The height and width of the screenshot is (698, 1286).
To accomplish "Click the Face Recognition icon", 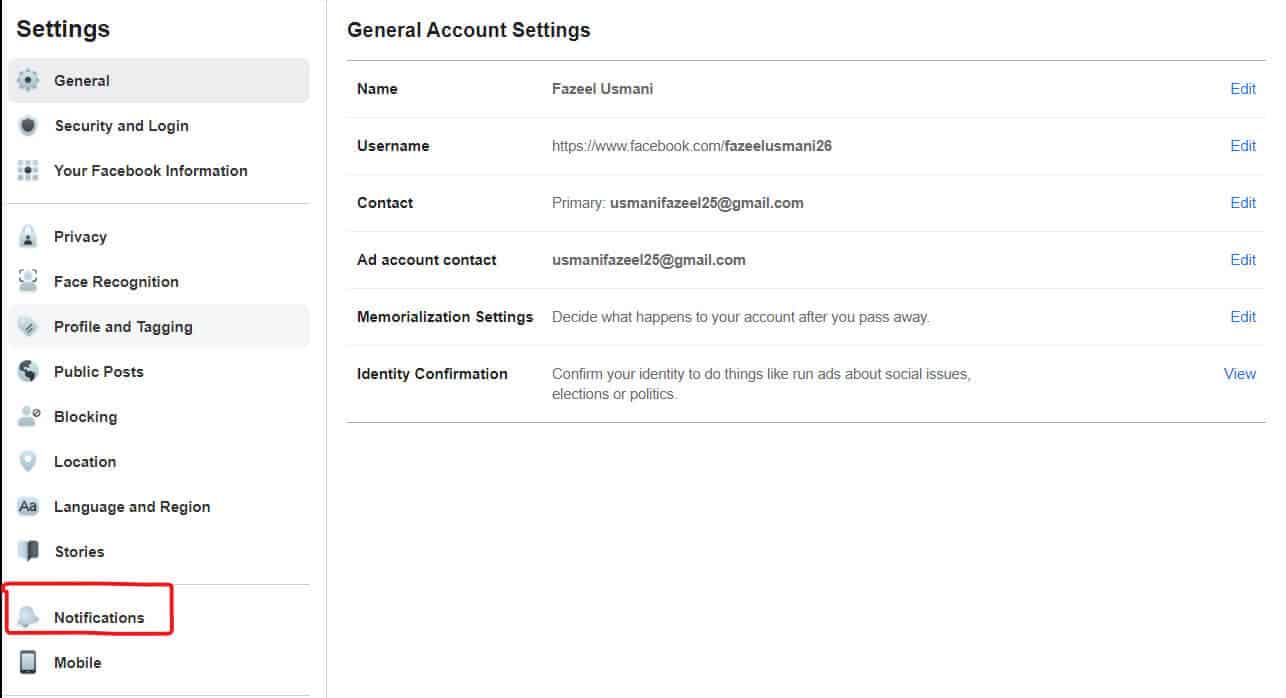I will click(x=27, y=281).
